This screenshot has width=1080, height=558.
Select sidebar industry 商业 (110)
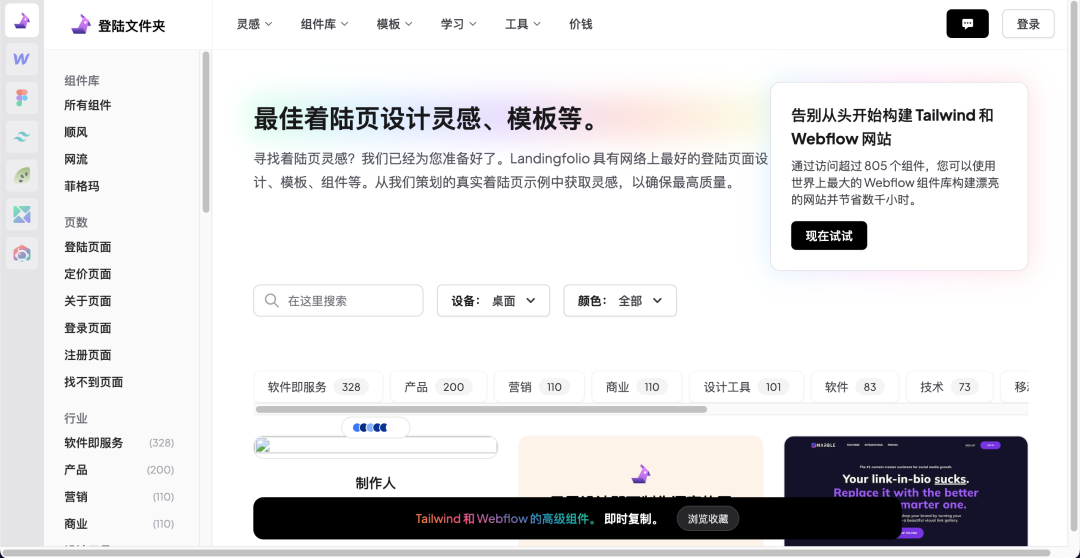[119, 524]
